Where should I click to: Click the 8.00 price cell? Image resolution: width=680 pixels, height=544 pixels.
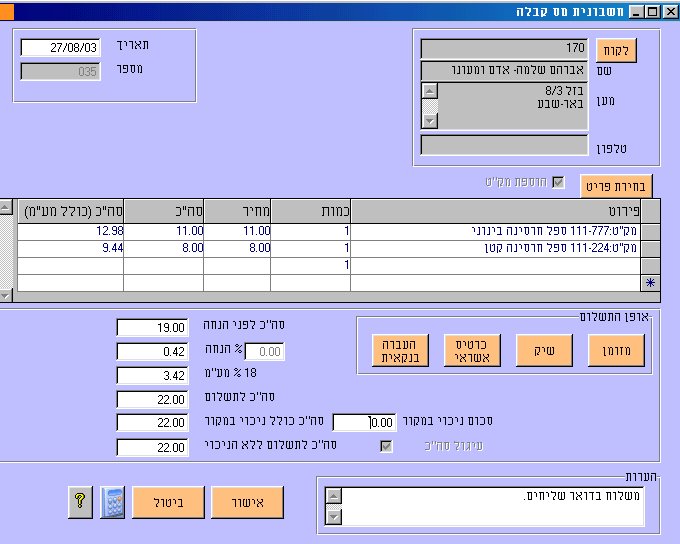pos(237,249)
